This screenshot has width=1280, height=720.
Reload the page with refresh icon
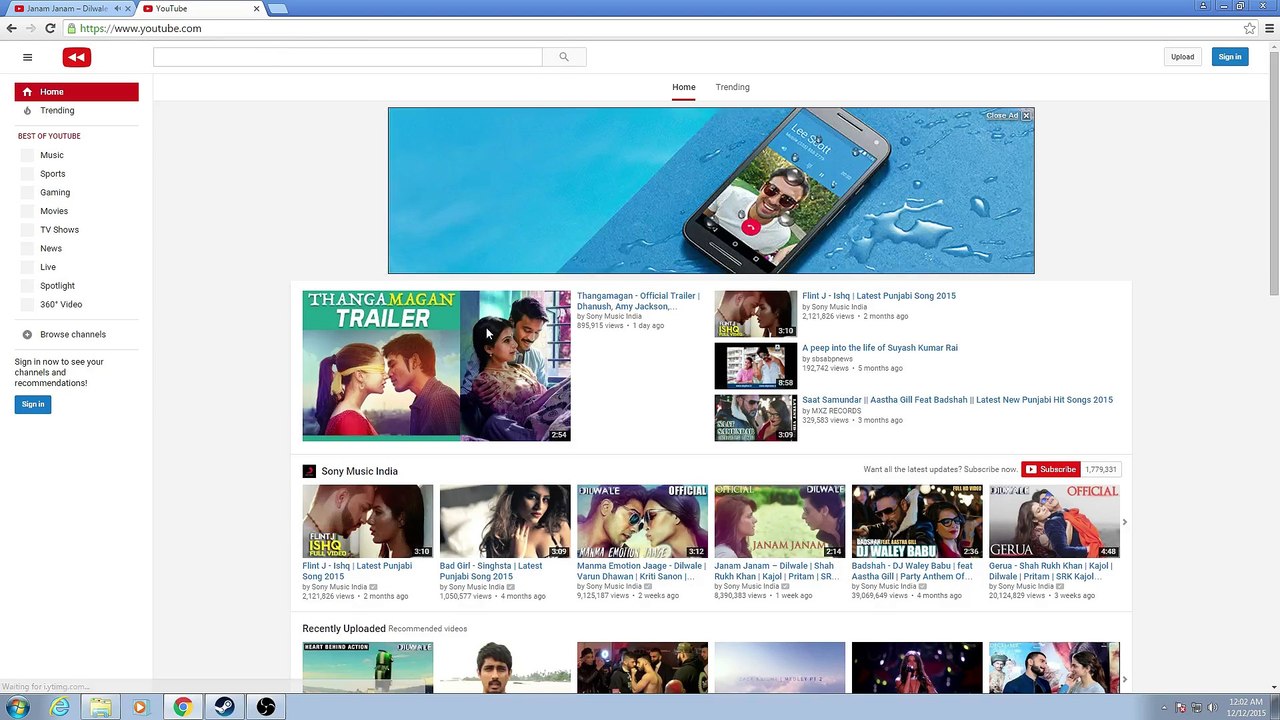pos(50,28)
